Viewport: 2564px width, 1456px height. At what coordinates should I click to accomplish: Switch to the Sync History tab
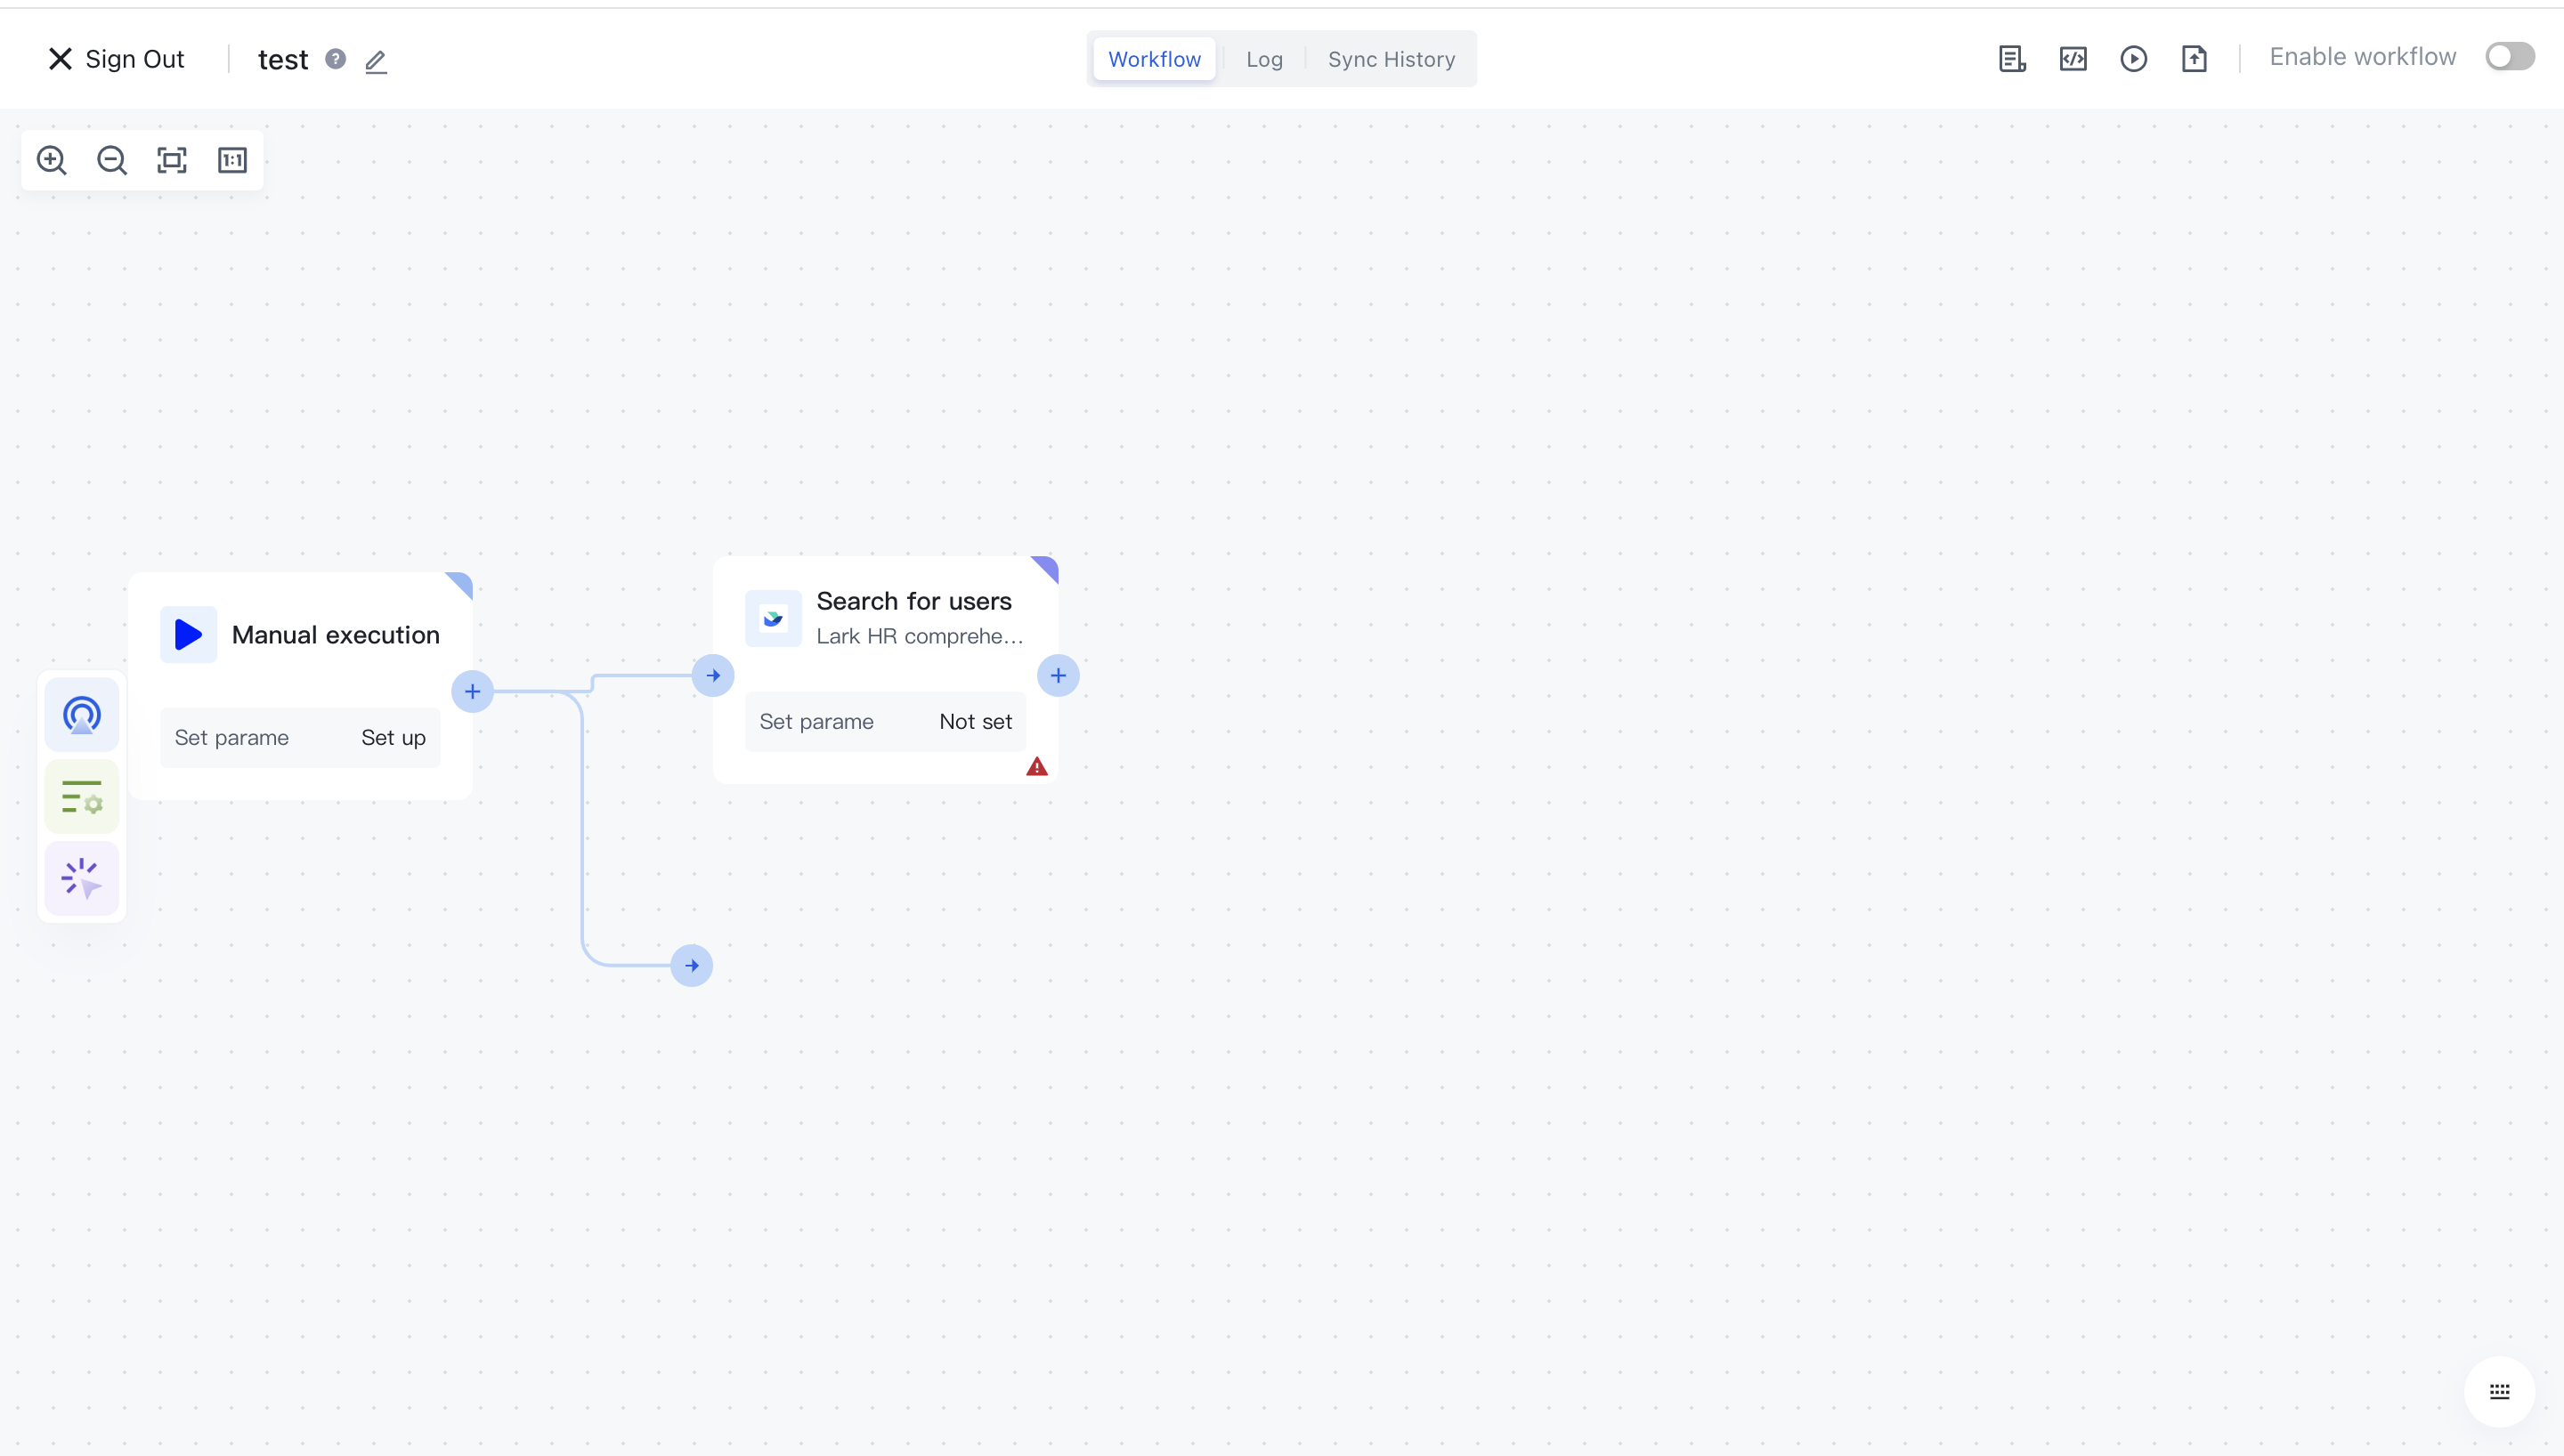[x=1391, y=59]
